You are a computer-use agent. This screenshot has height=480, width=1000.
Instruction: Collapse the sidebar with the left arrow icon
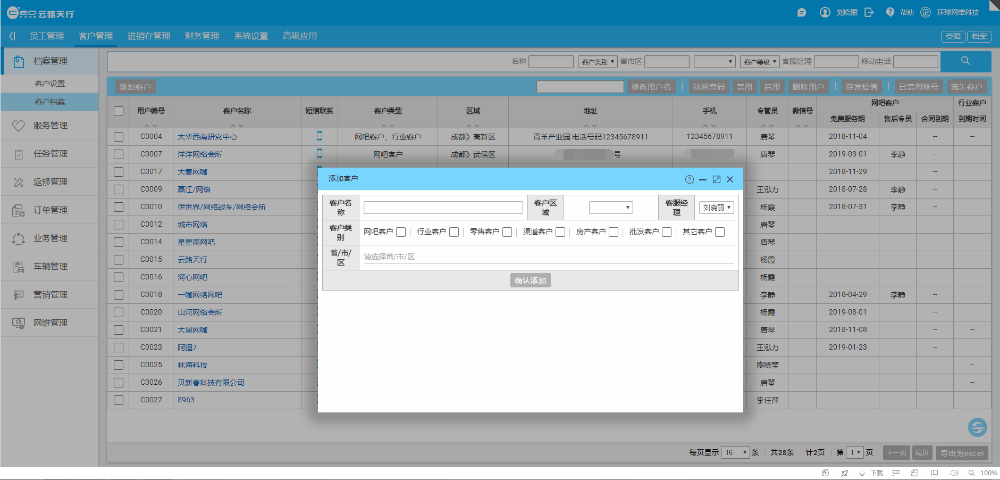click(12, 36)
